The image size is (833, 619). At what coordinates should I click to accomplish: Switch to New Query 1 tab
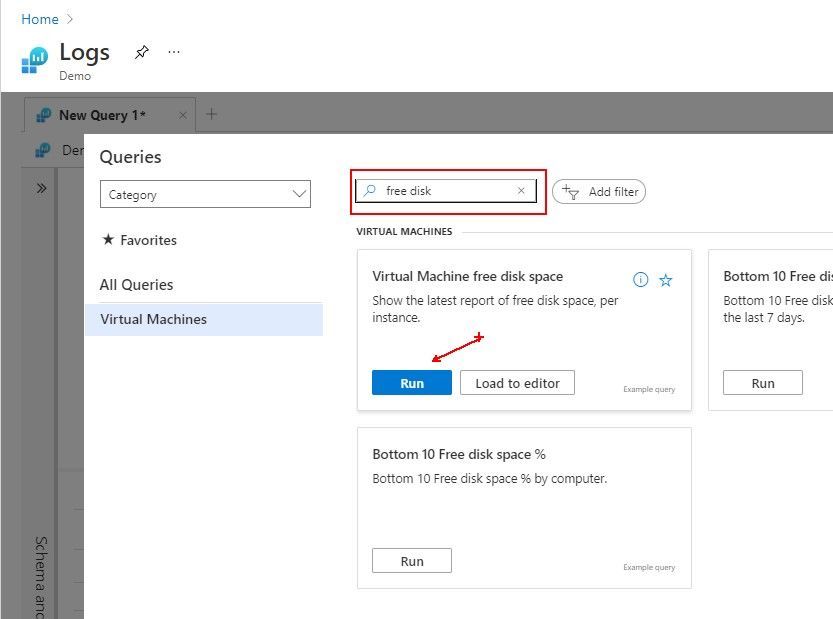109,115
